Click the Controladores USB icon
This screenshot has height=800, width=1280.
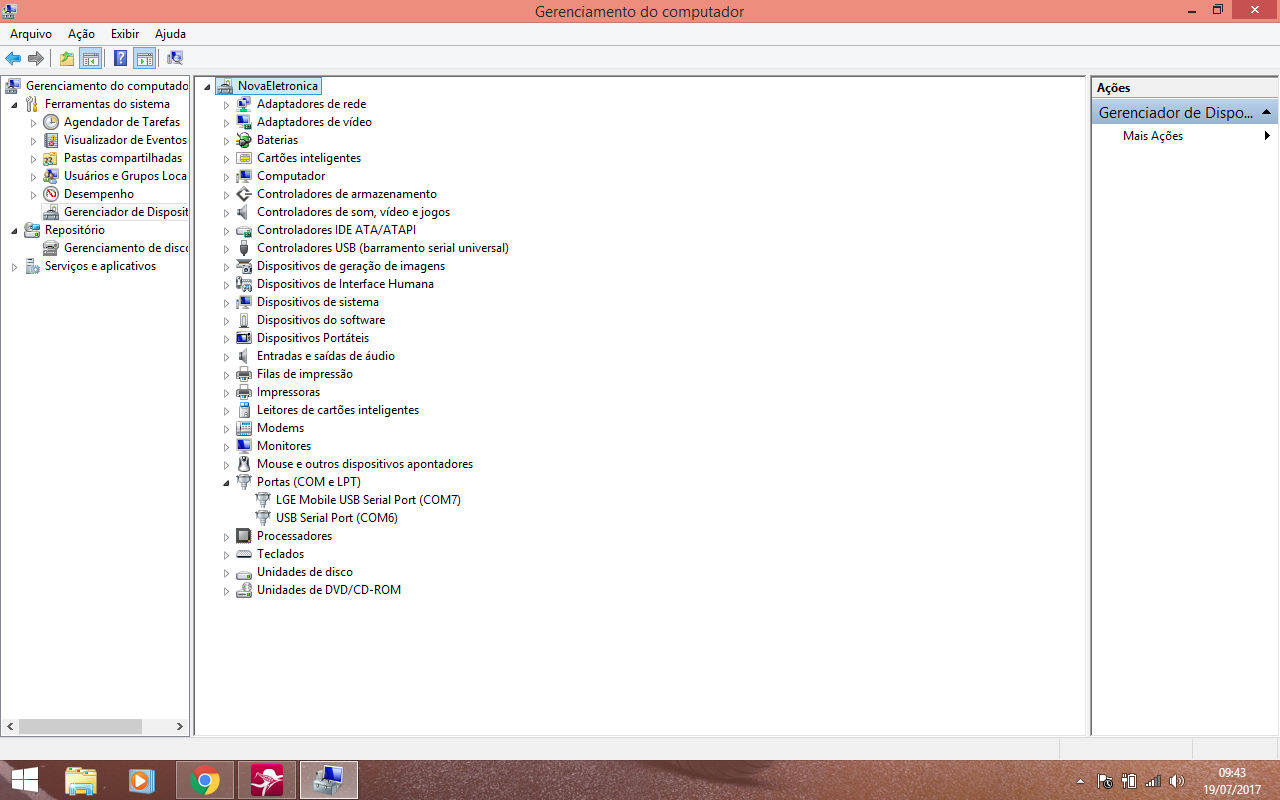pyautogui.click(x=244, y=248)
